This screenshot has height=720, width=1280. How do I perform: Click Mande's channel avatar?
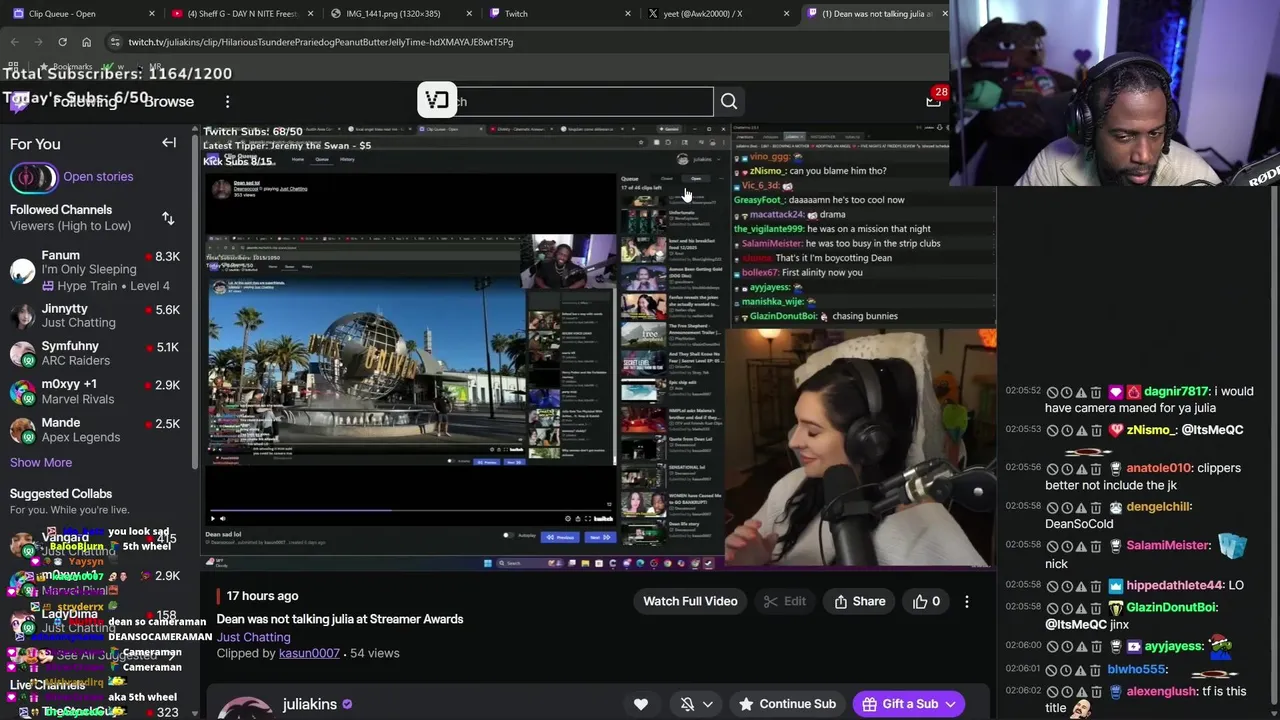pyautogui.click(x=22, y=430)
